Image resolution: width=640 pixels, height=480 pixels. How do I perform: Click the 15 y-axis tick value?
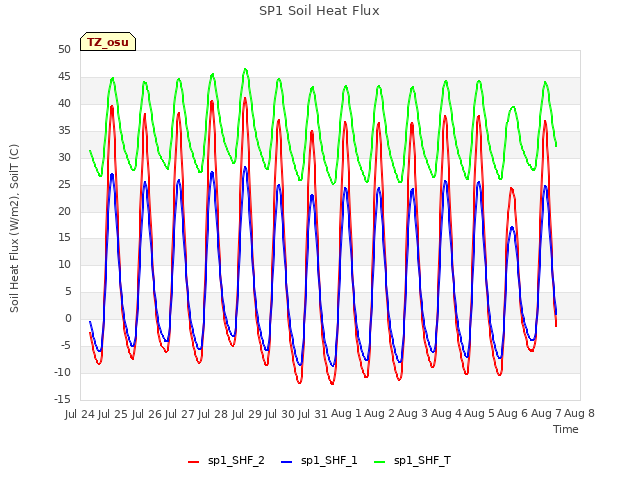tap(64, 238)
